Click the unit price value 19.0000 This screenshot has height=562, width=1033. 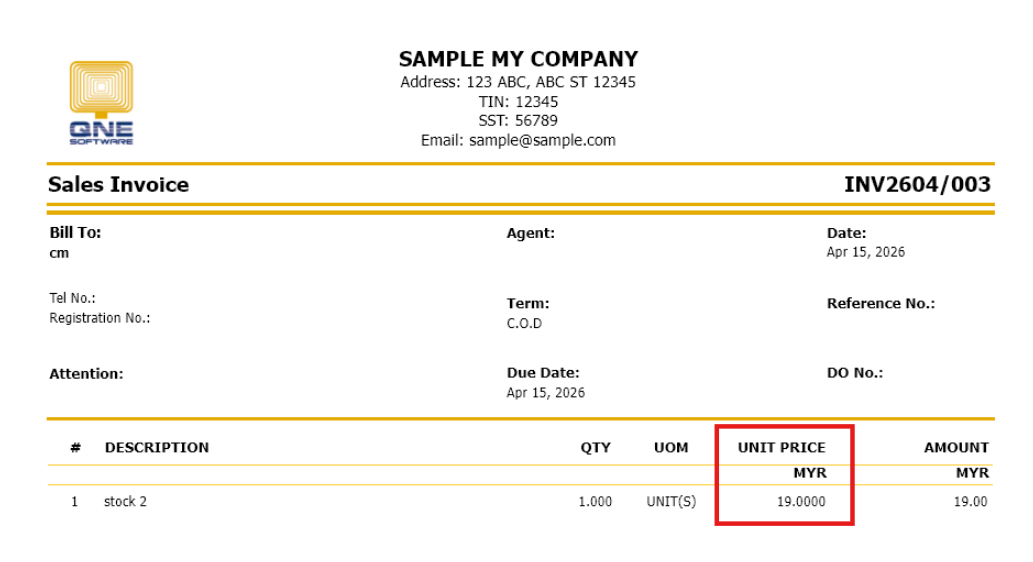click(801, 502)
